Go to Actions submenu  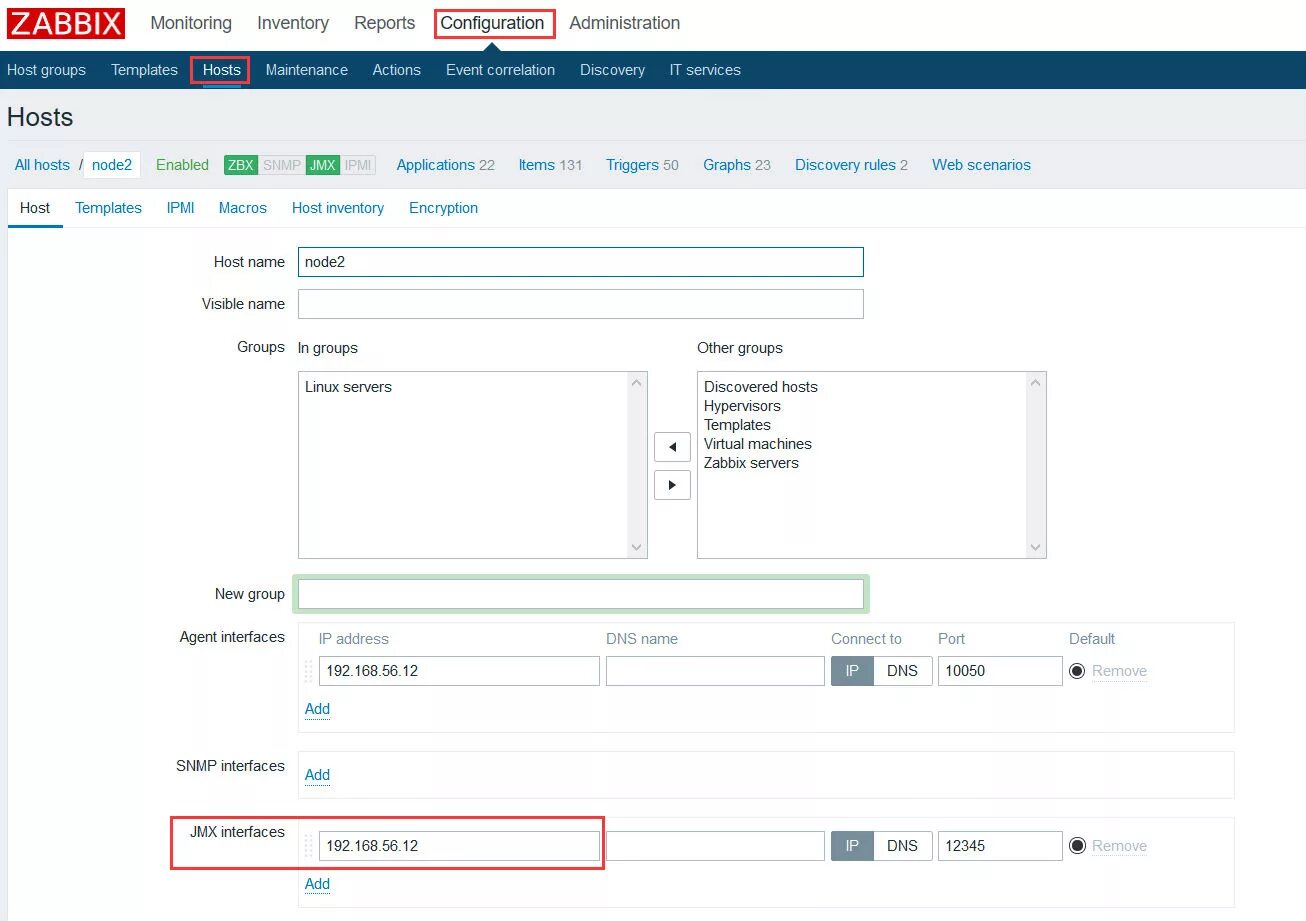click(x=396, y=70)
